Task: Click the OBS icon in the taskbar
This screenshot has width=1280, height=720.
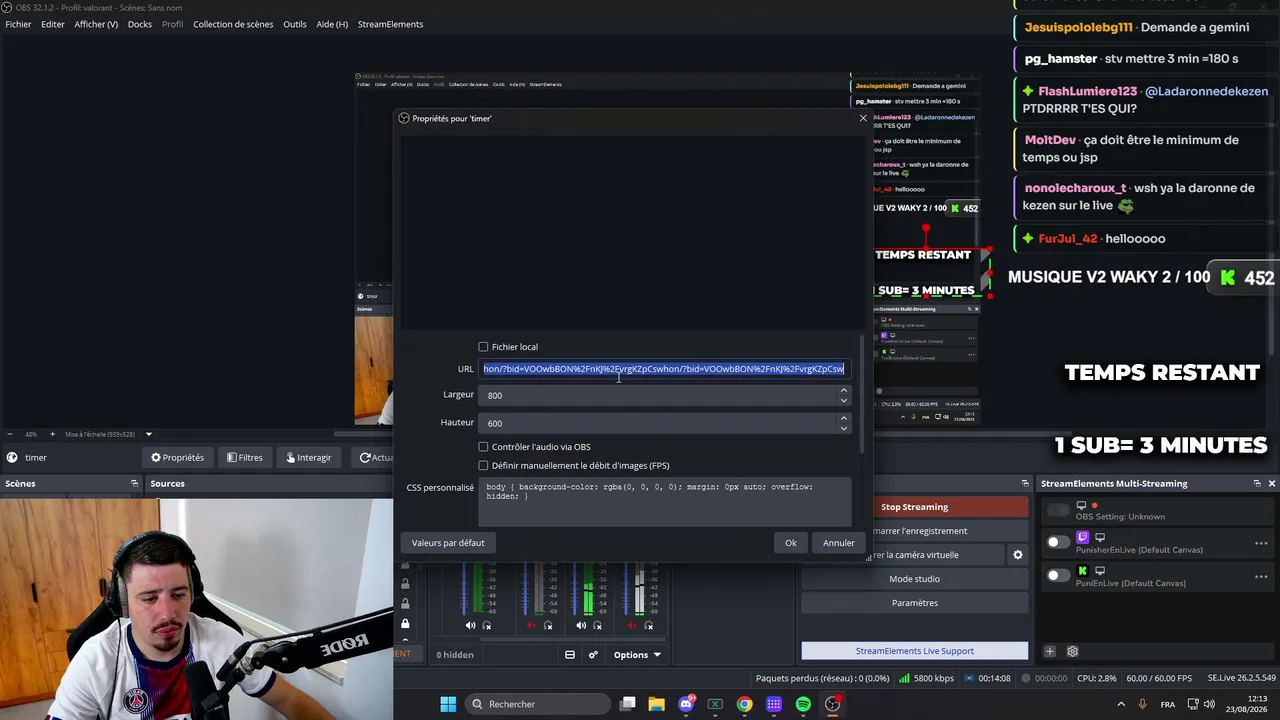Action: point(833,704)
